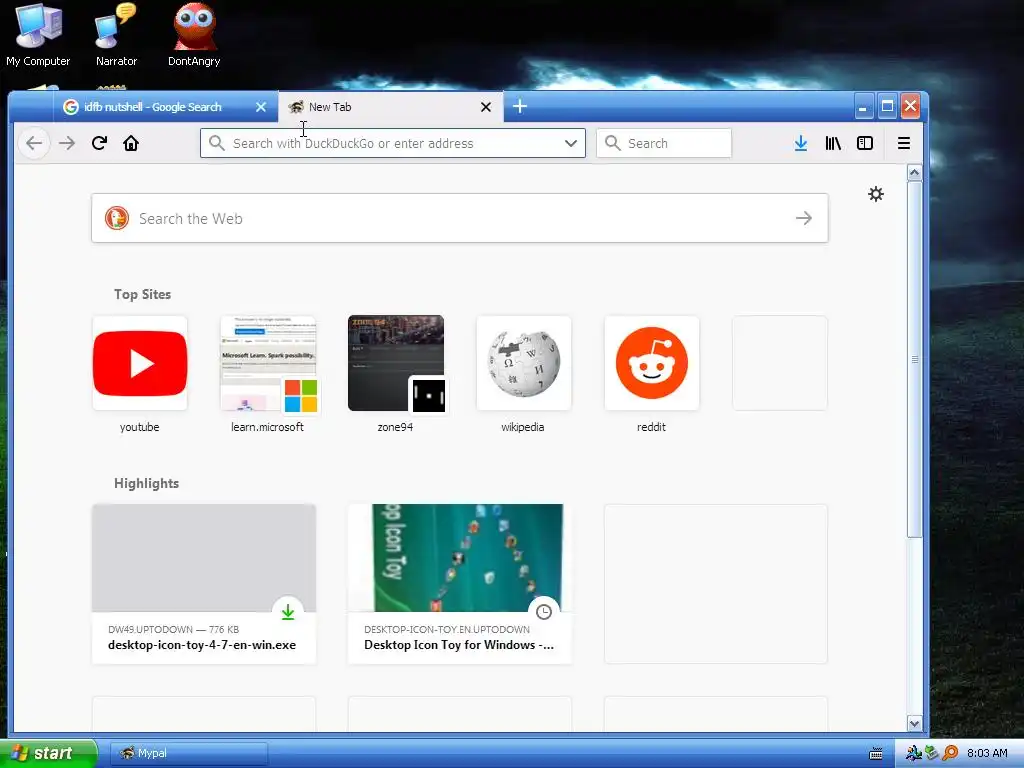Close the New Tab tab
1024x768 pixels.
point(486,107)
